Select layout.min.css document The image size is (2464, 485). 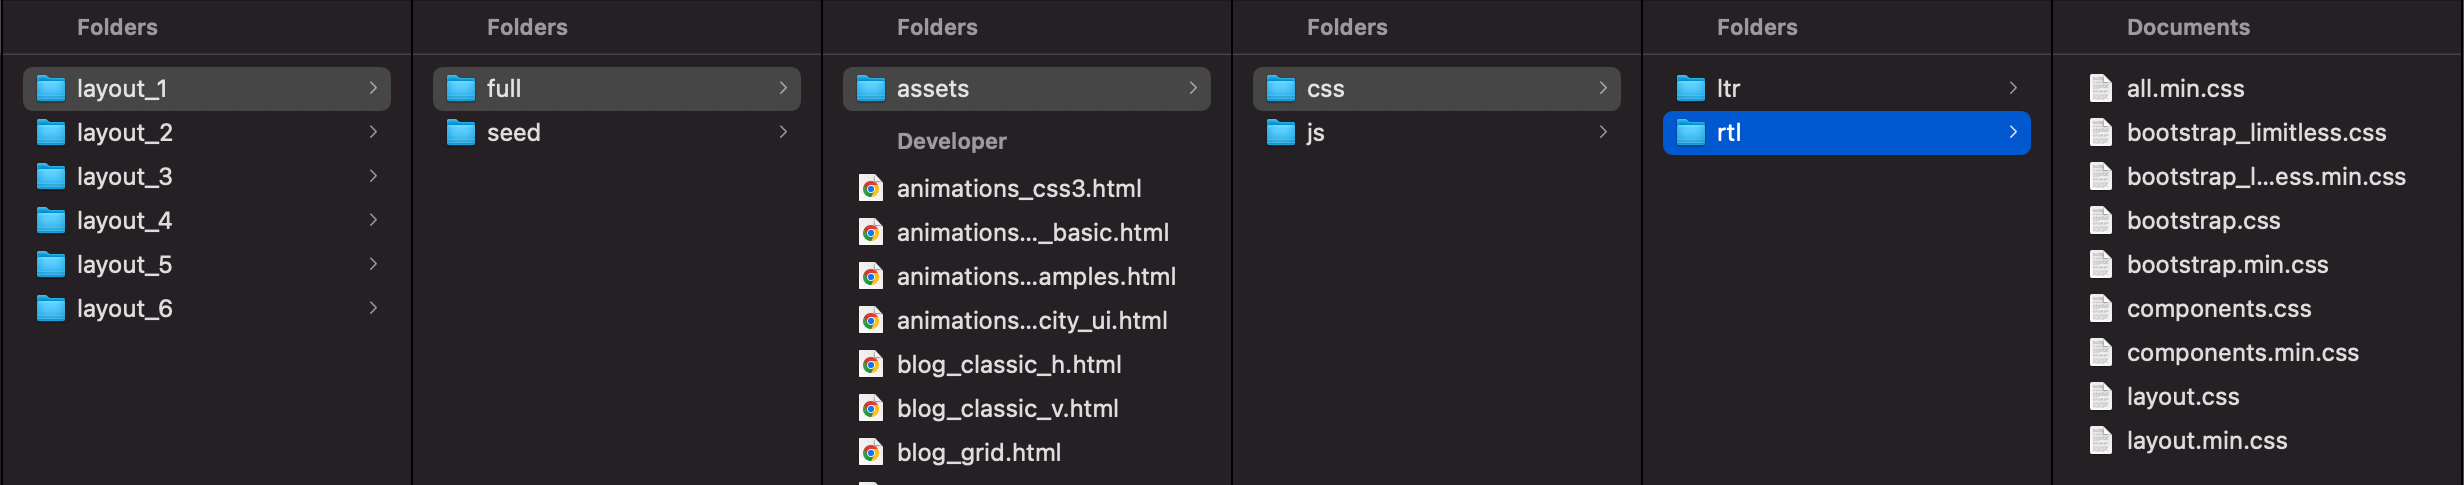pos(2206,441)
